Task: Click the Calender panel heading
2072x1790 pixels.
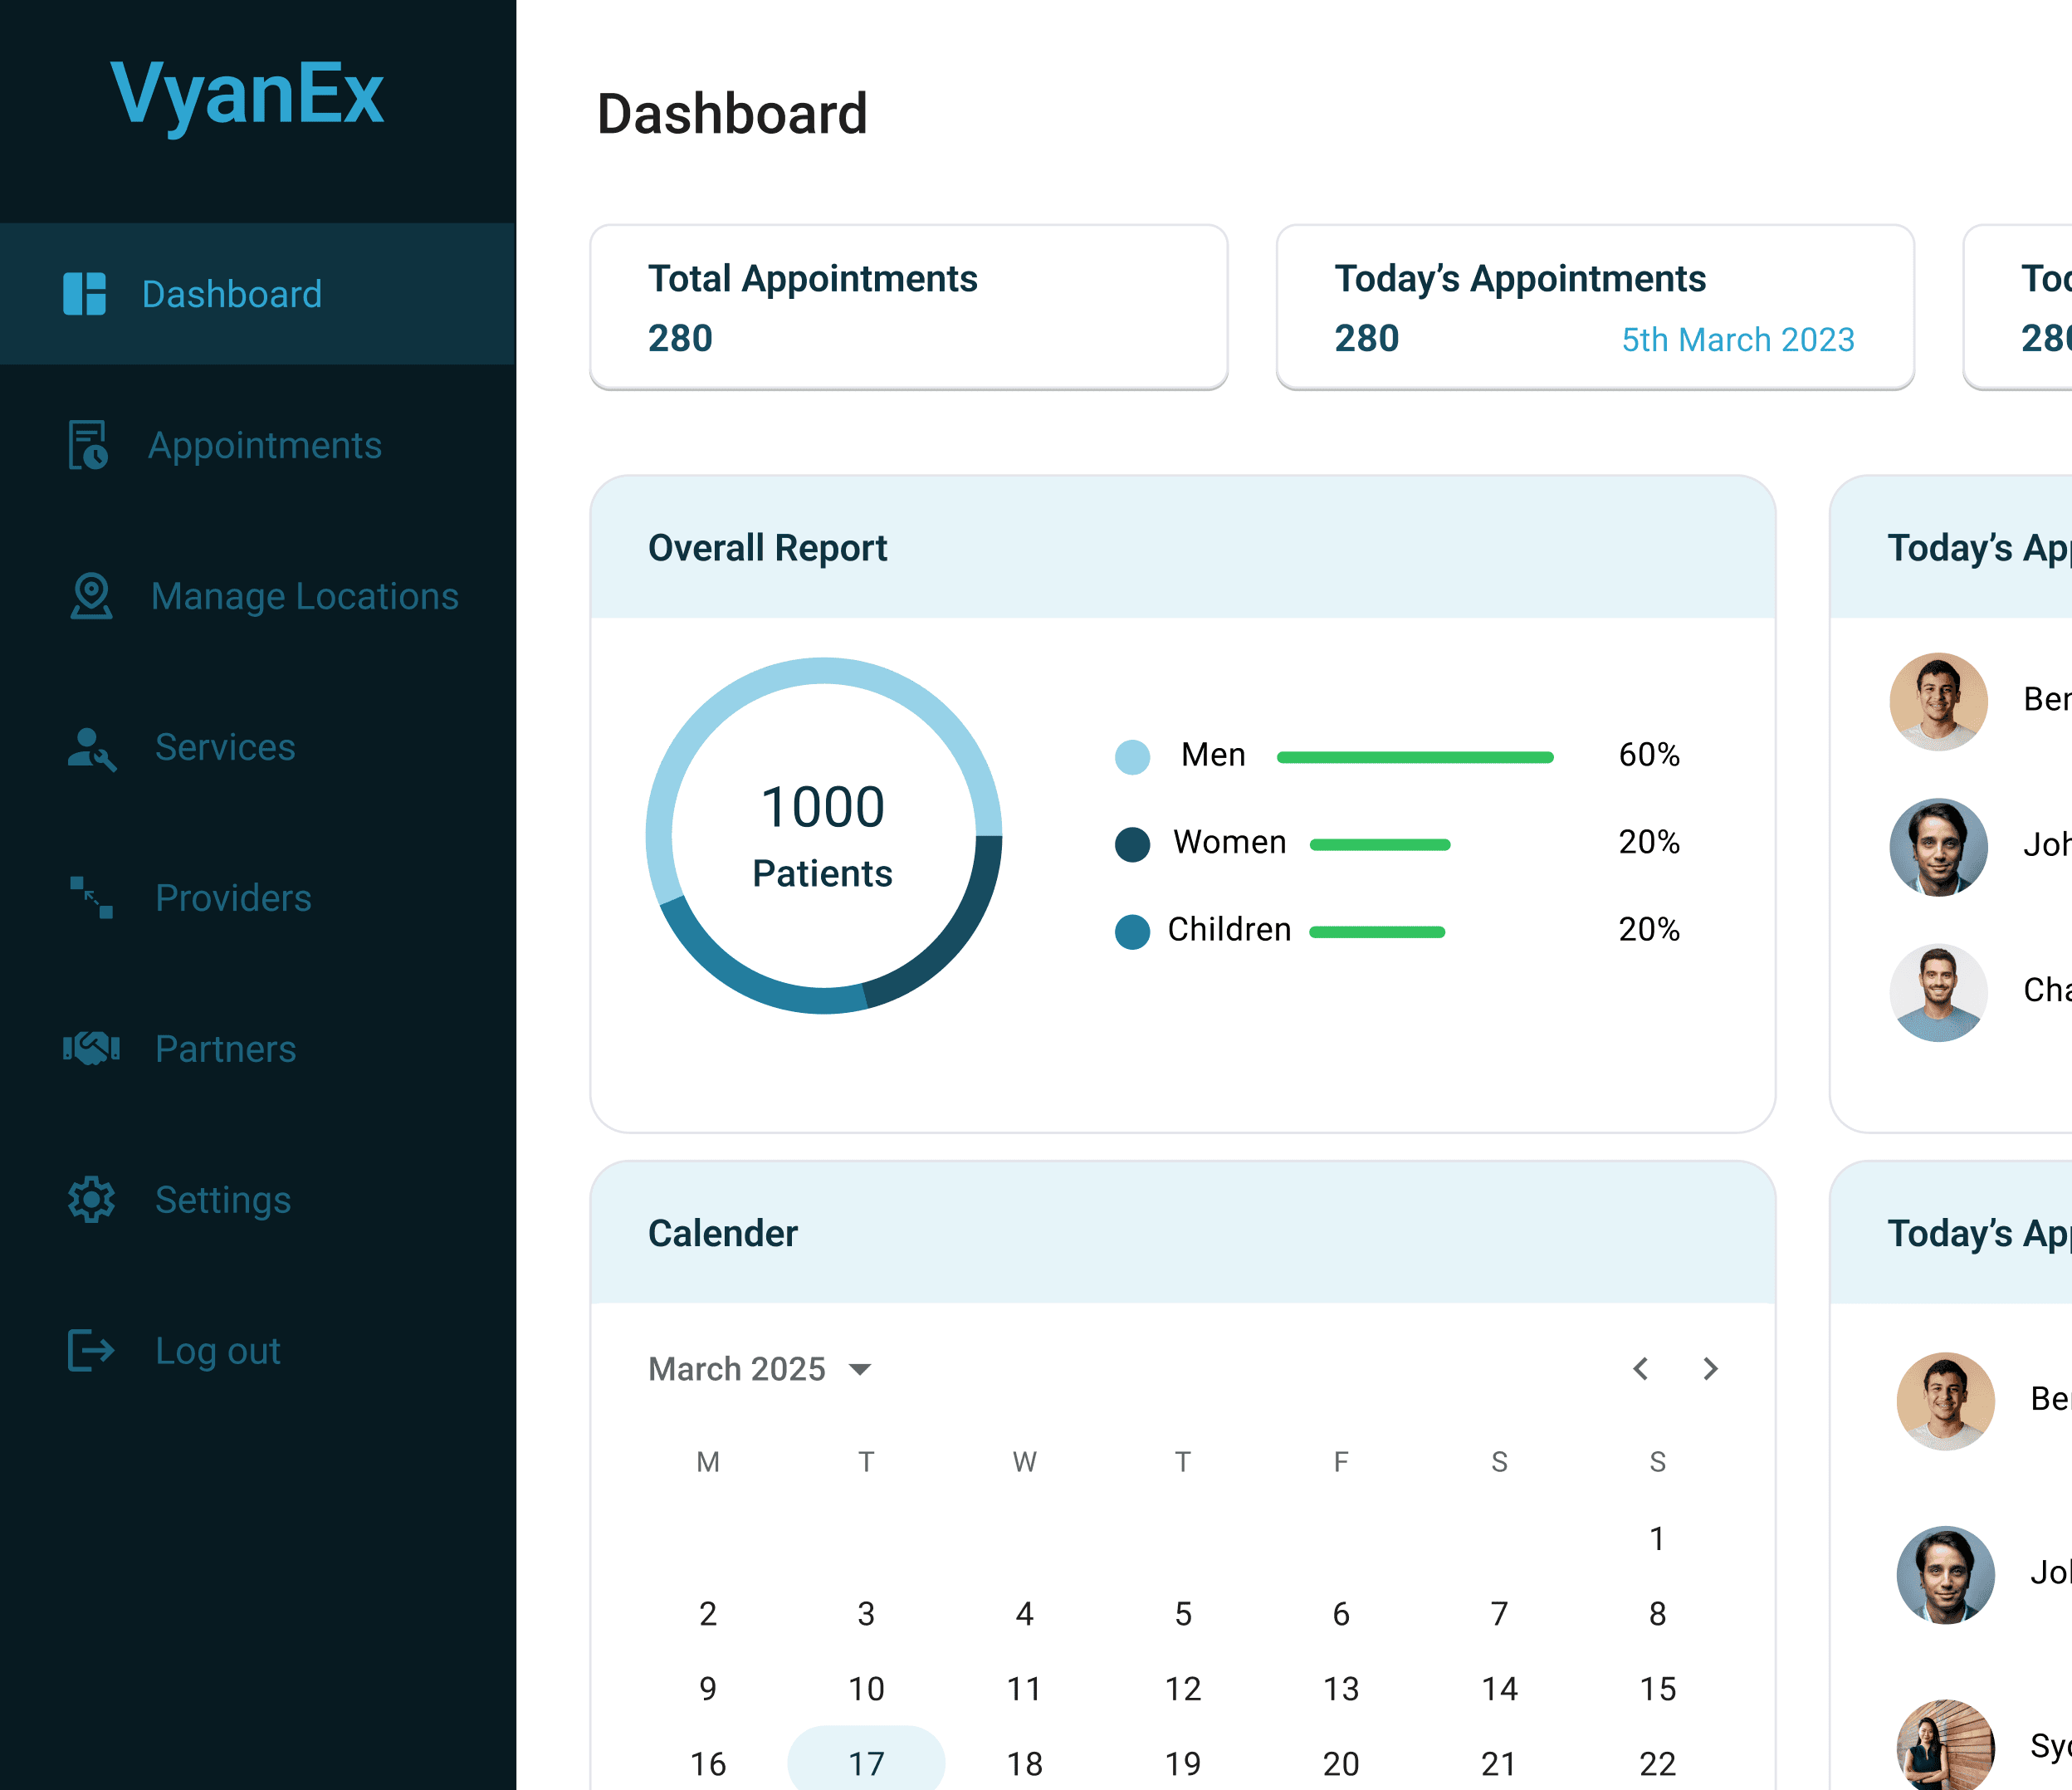Action: 722,1233
